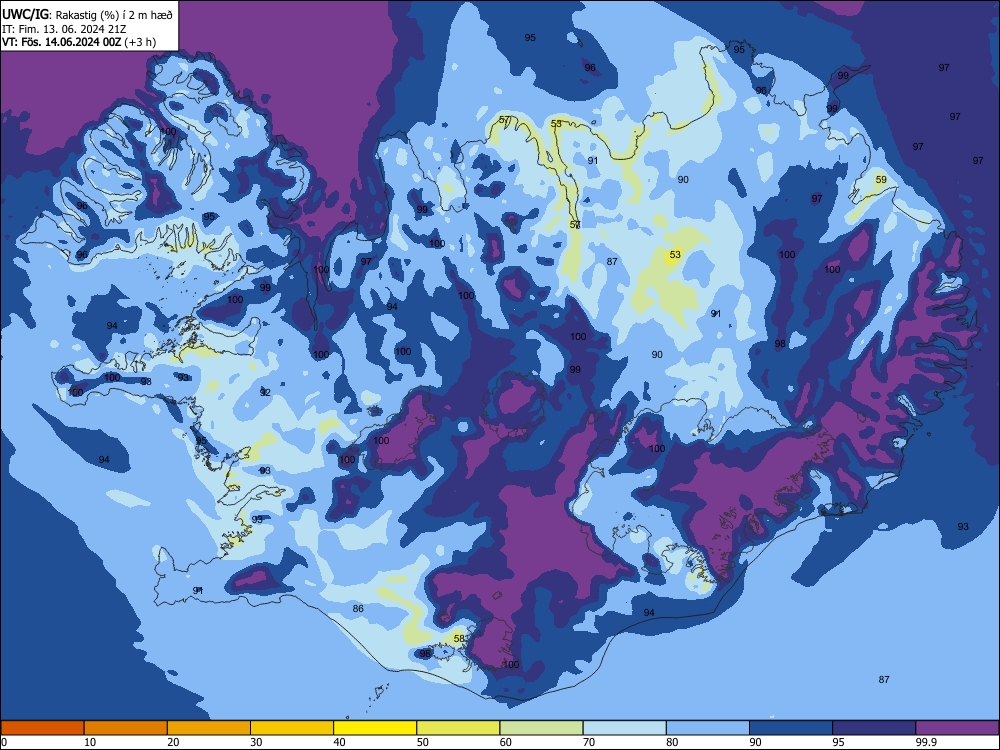The height and width of the screenshot is (750, 1000).
Task: Click the '99.9' legend tick label
Action: click(x=926, y=742)
